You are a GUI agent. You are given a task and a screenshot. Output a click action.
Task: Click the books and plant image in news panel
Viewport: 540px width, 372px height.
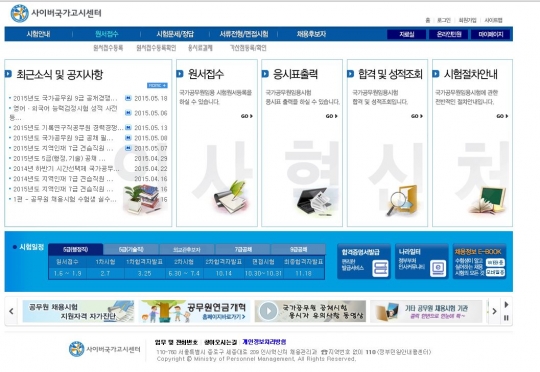[142, 199]
